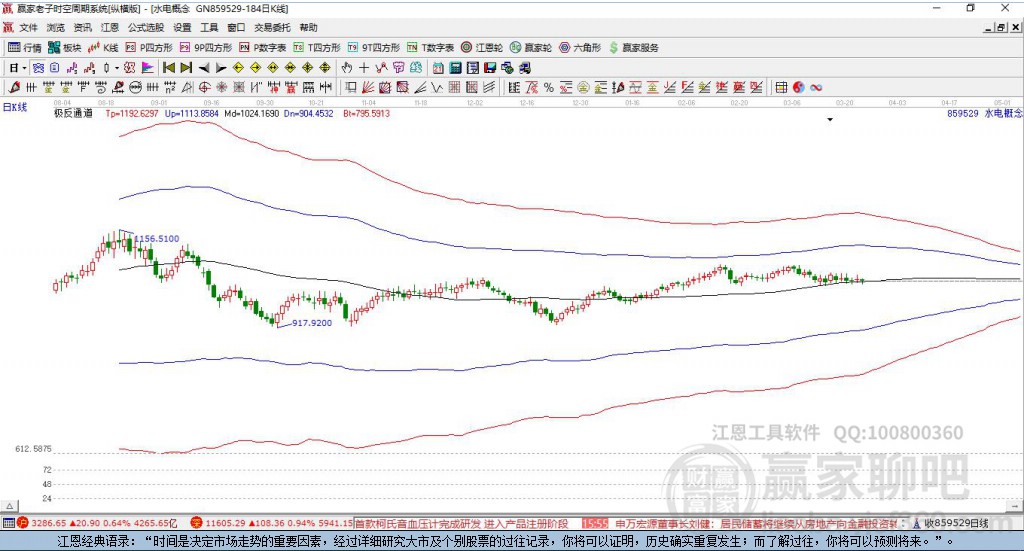Open the 工具 menu
Viewport: 1024px width, 551px height.
point(209,27)
